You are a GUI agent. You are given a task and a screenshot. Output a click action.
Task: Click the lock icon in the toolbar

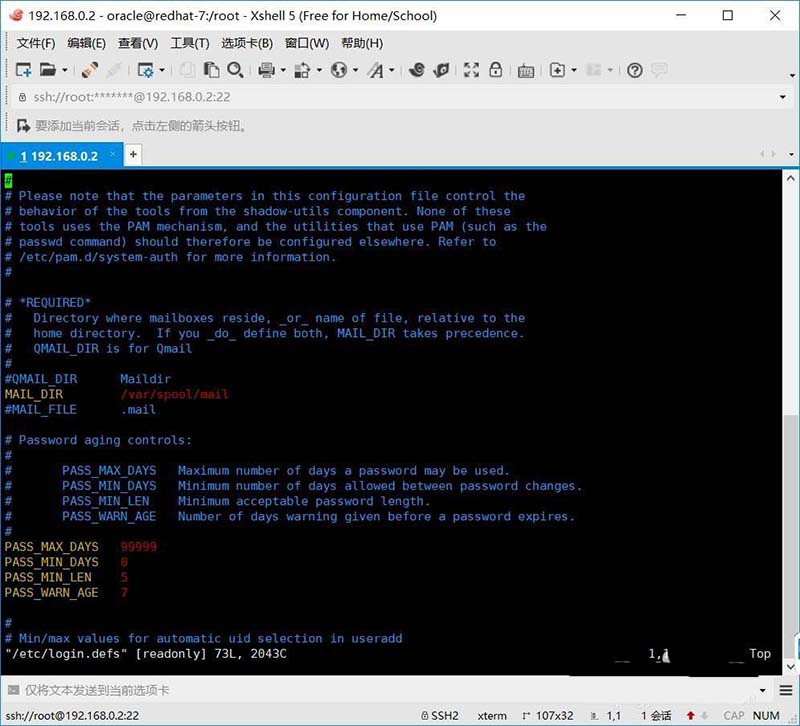pos(495,71)
